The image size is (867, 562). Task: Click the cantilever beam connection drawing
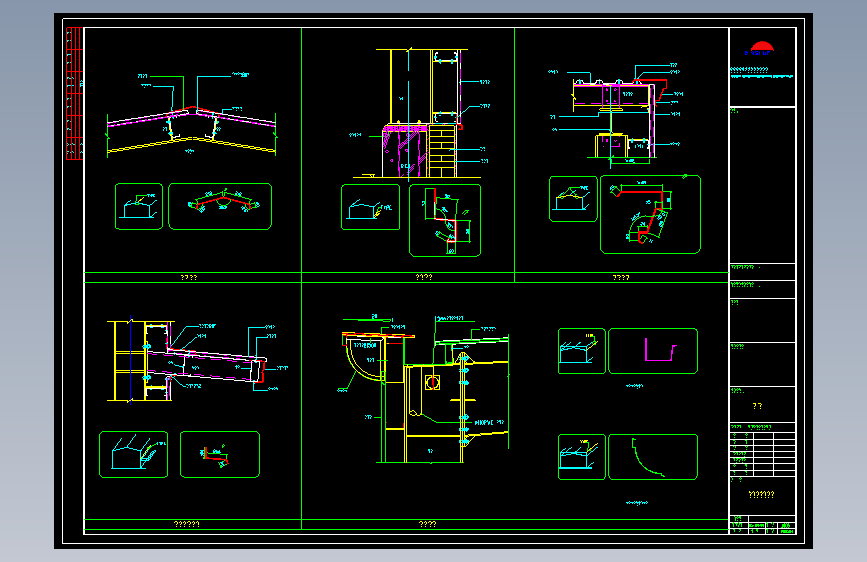click(x=197, y=360)
